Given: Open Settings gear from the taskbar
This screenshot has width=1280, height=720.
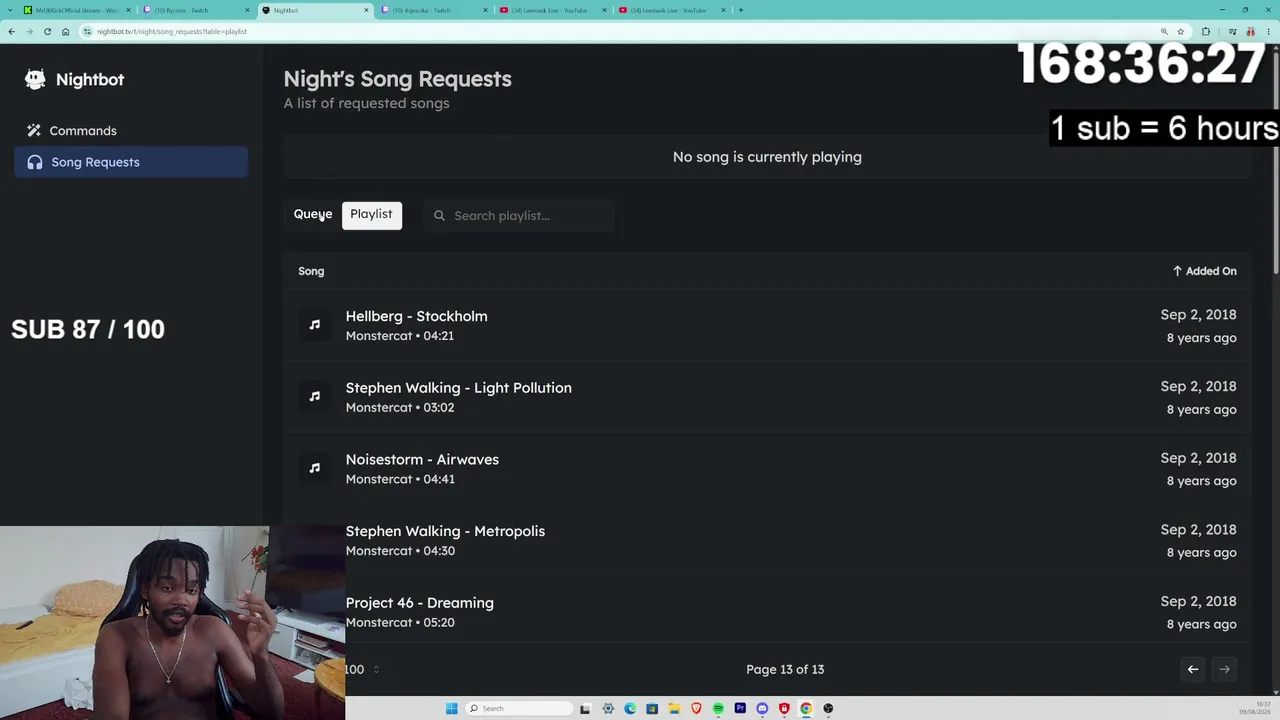Looking at the screenshot, I should pyautogui.click(x=608, y=708).
